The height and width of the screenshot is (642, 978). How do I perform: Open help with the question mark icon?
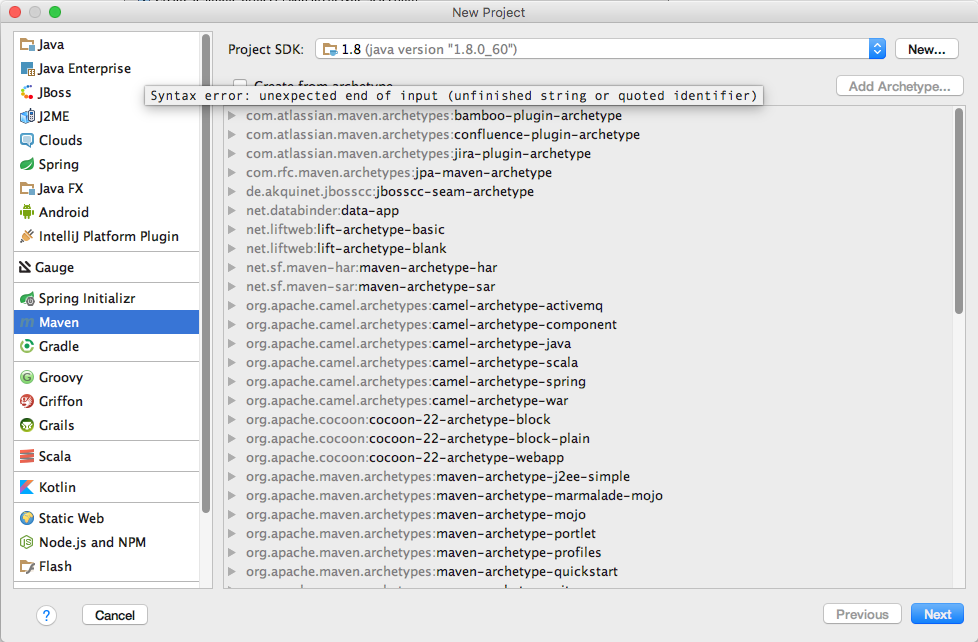pyautogui.click(x=46, y=615)
